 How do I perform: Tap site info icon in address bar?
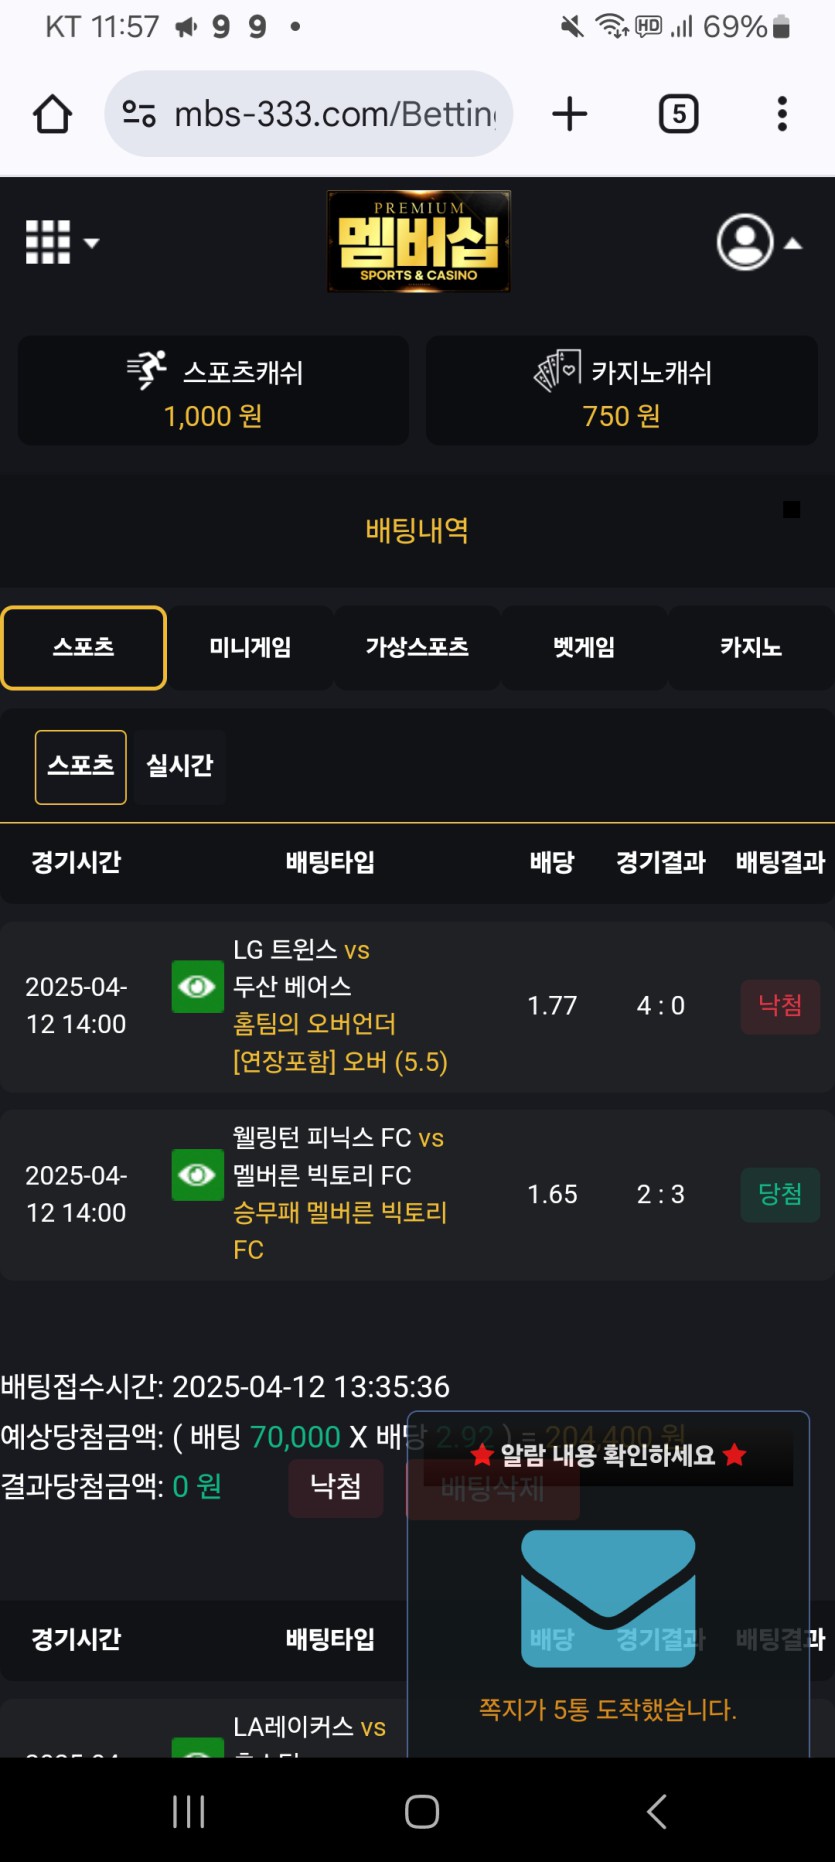tap(138, 114)
